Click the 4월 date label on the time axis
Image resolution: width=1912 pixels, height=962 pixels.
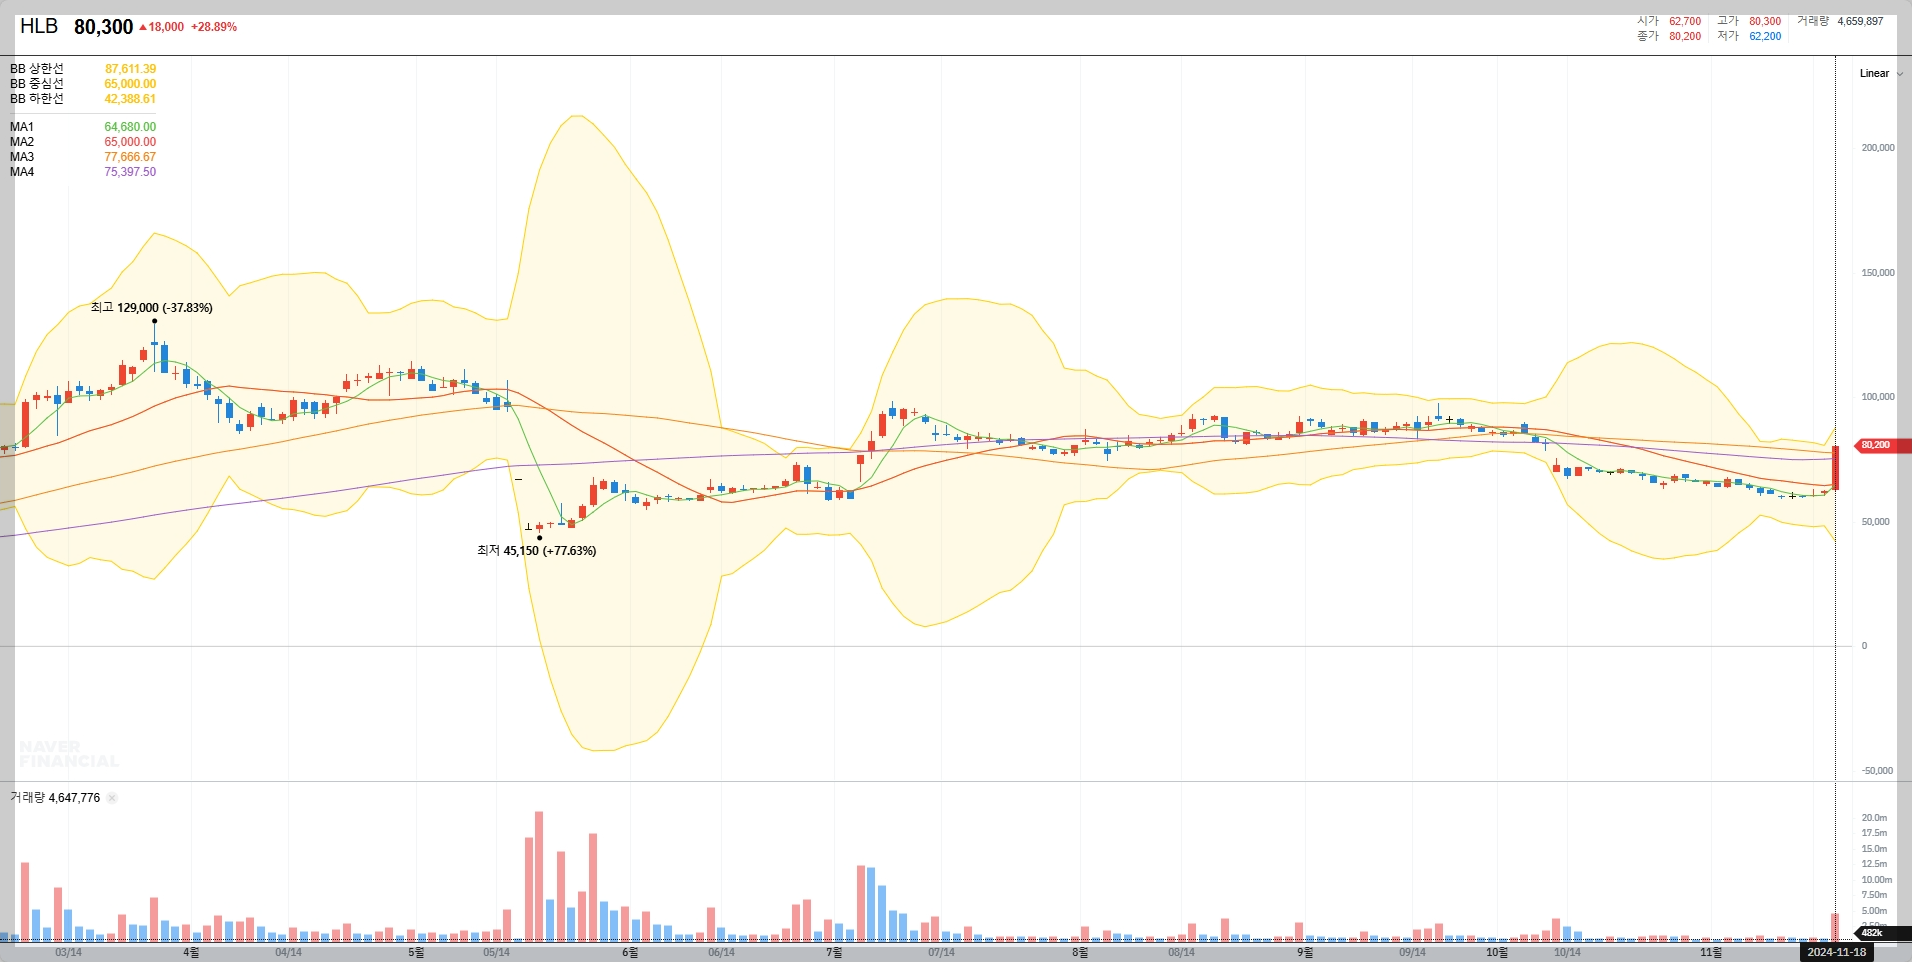point(191,953)
